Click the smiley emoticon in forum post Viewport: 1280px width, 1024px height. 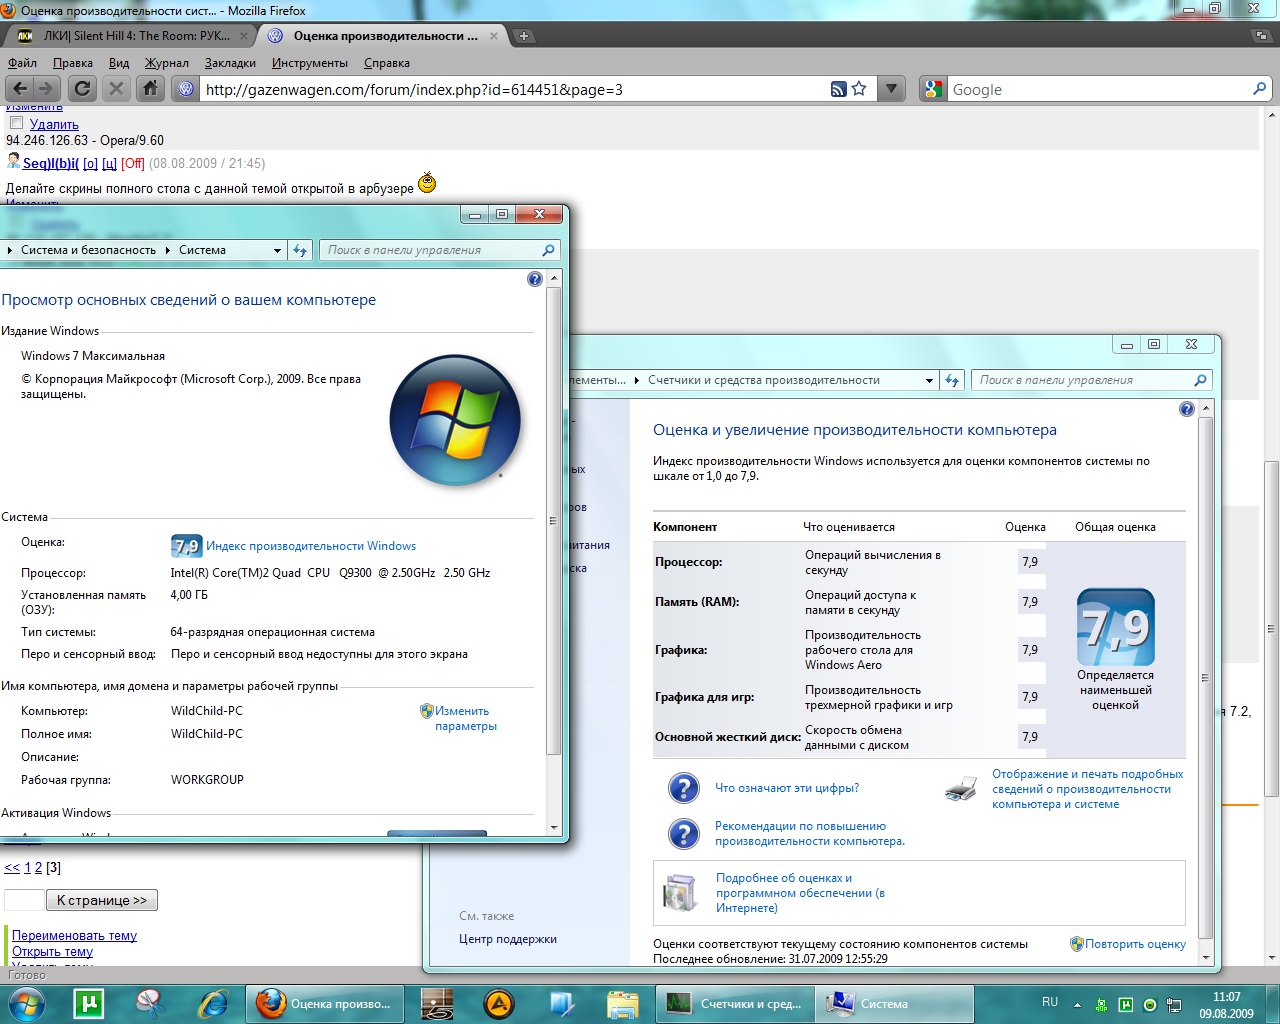coord(427,182)
